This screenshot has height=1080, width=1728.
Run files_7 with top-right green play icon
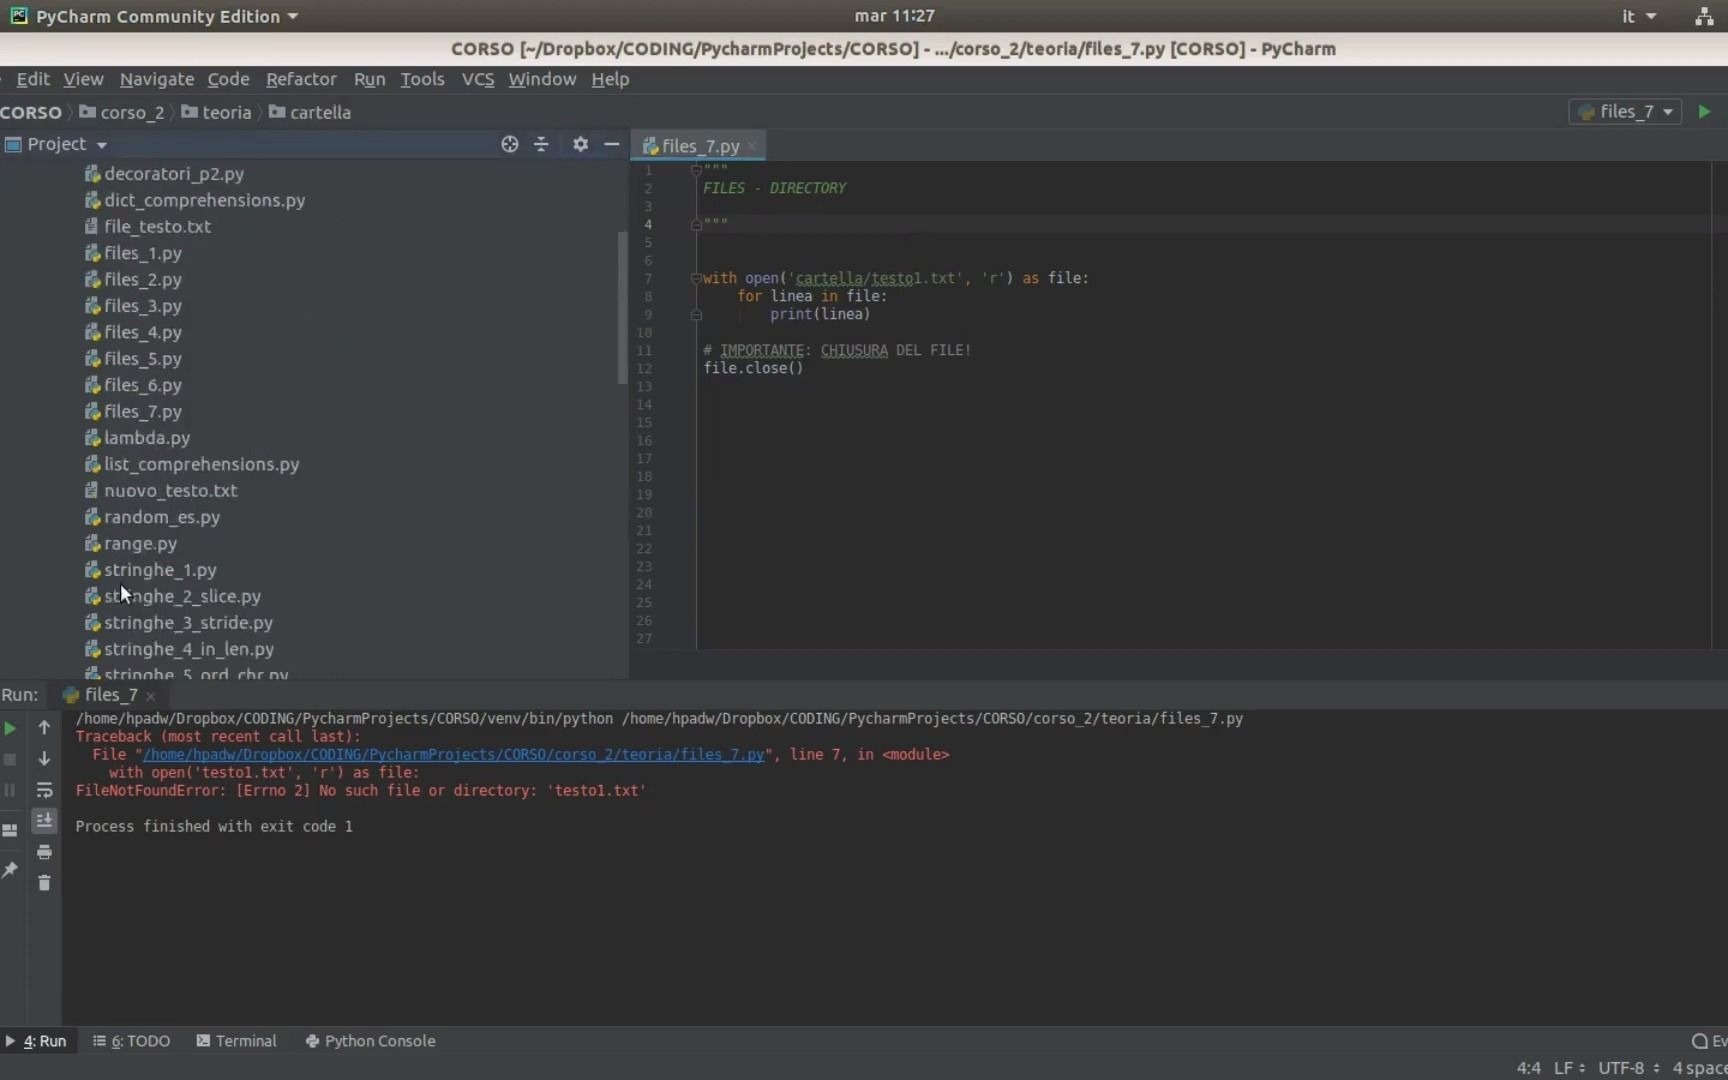[1705, 112]
